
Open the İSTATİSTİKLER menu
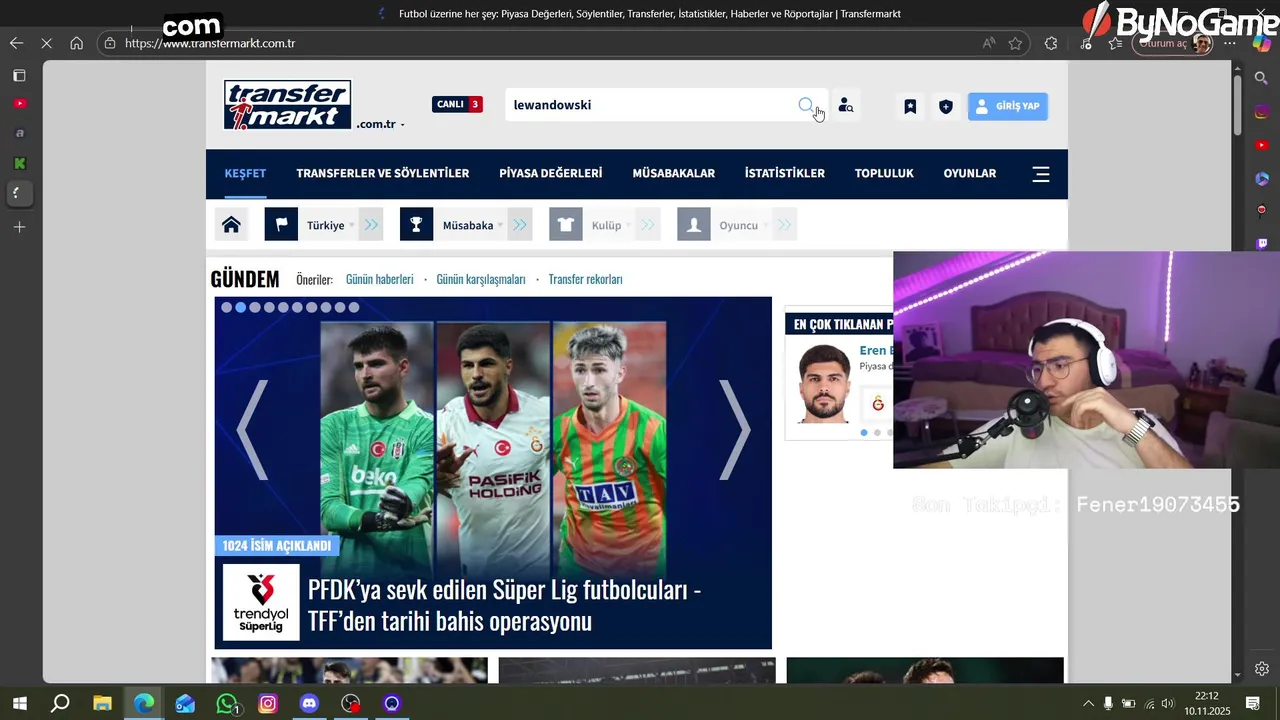point(785,173)
